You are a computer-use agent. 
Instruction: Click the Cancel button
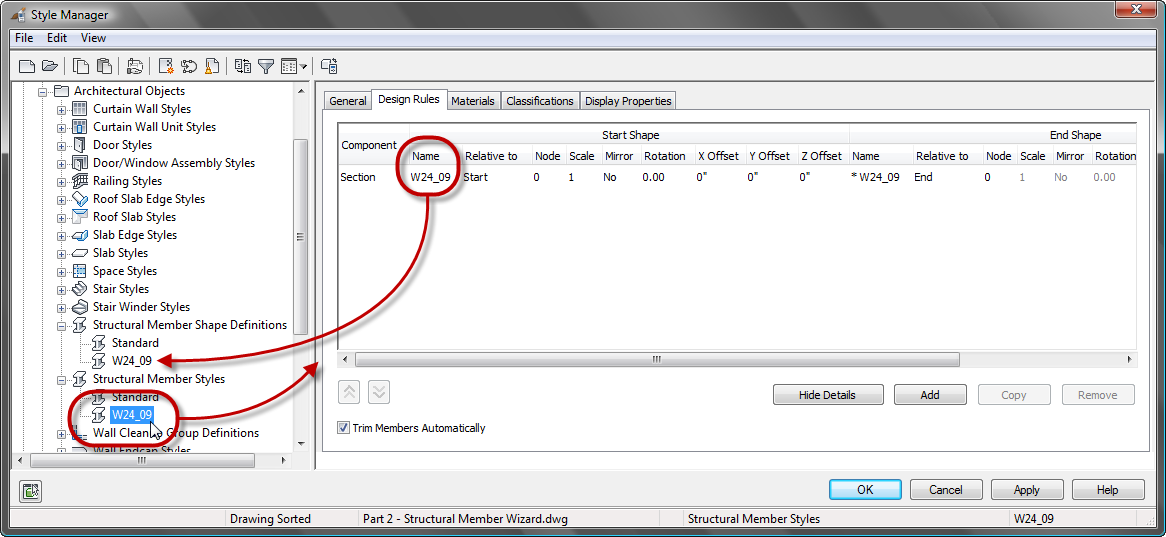946,490
